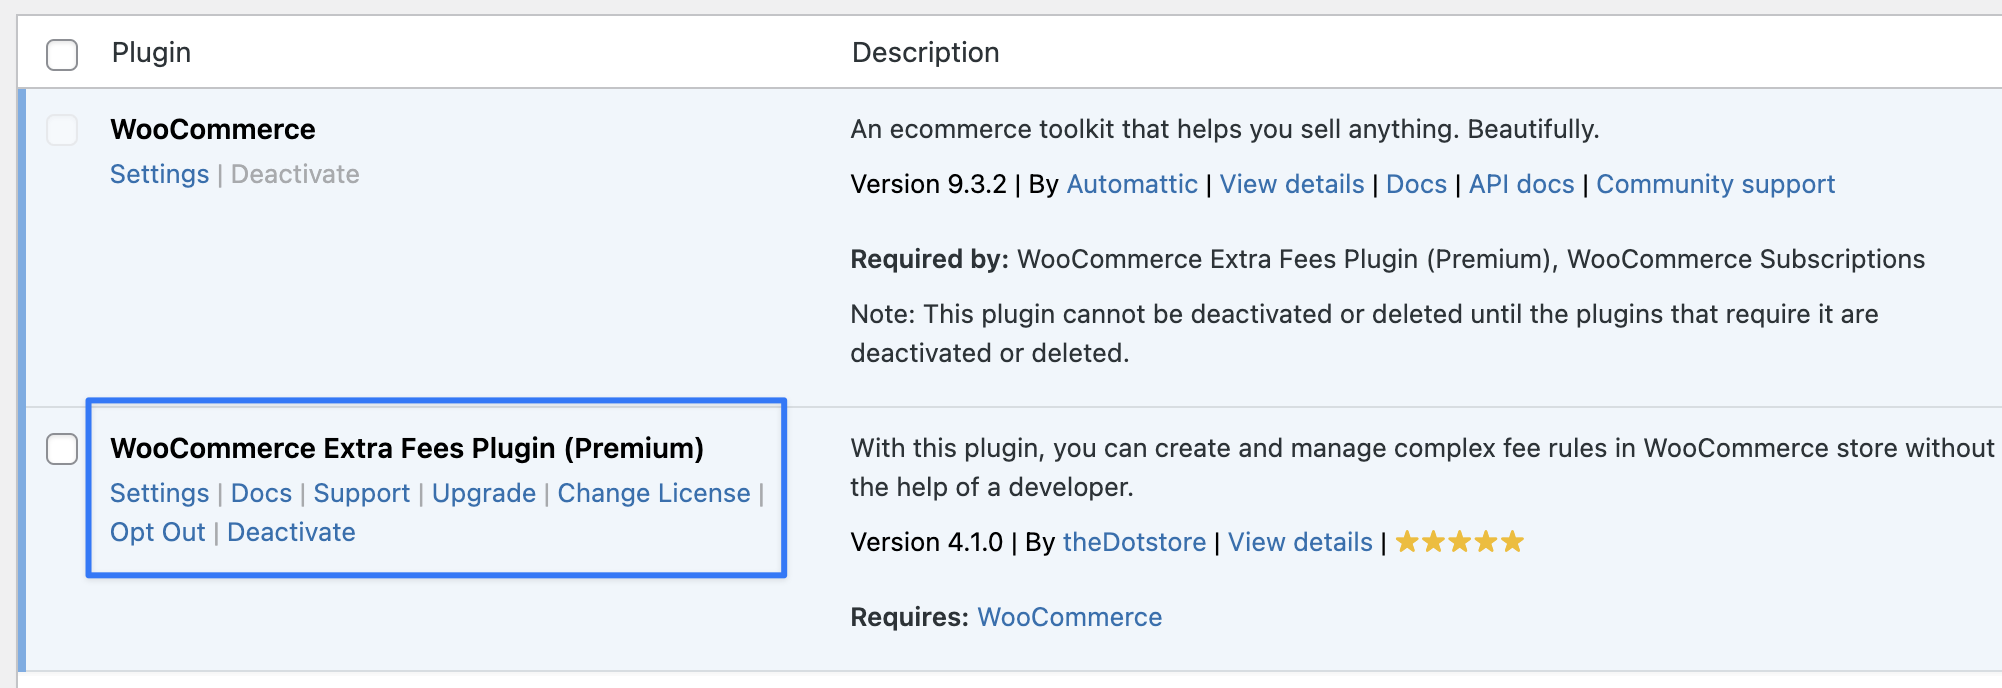View details for WooCommerce version 9.3.2
Viewport: 2002px width, 688px height.
[x=1292, y=184]
